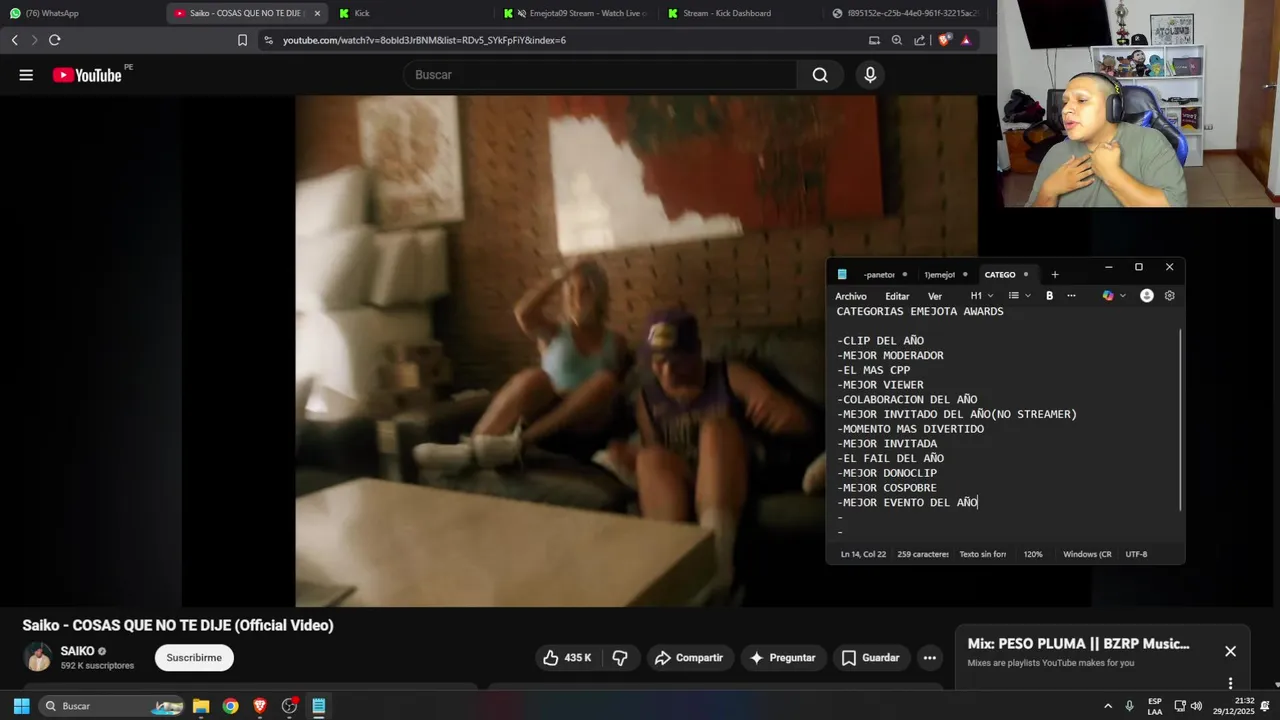
Task: Add a new Notepad tab
Action: point(1054,274)
